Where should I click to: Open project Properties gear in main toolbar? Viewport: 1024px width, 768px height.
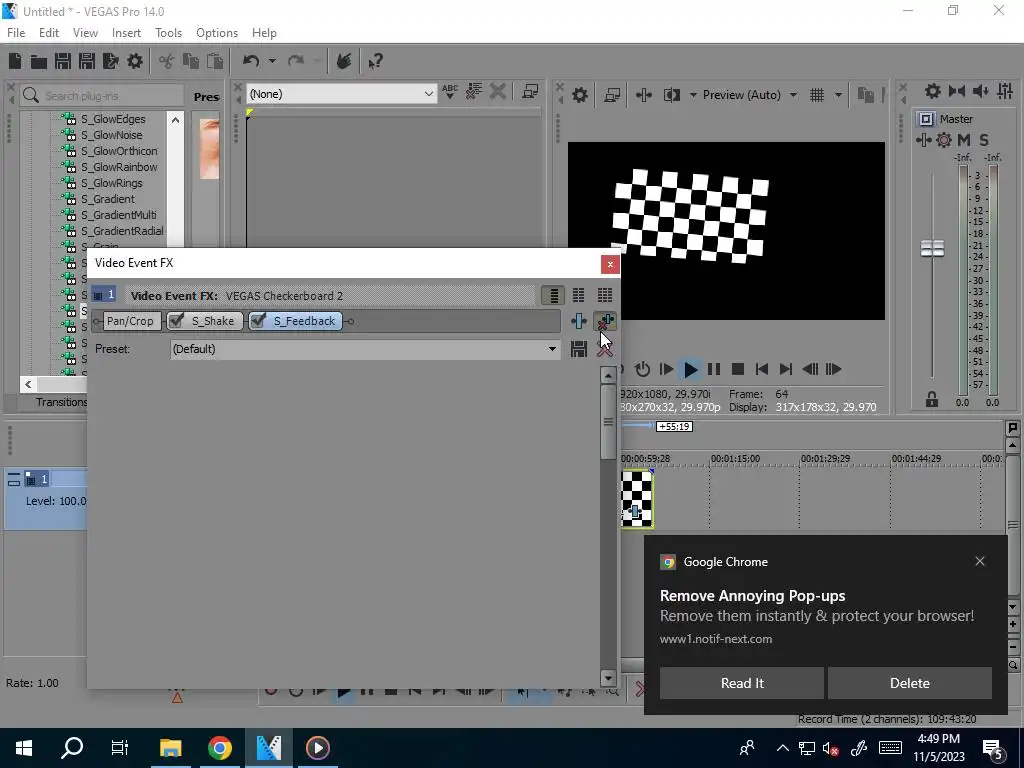(x=135, y=61)
